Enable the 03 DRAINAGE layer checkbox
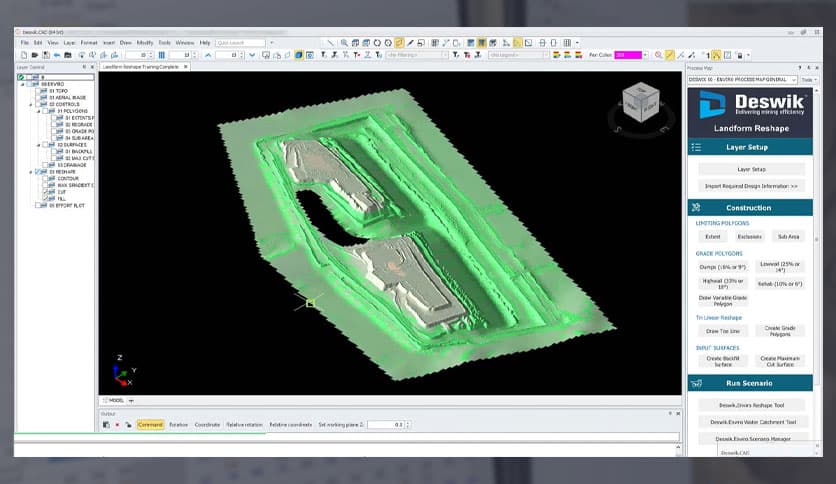Viewport: 836px width, 484px height. pyautogui.click(x=45, y=164)
